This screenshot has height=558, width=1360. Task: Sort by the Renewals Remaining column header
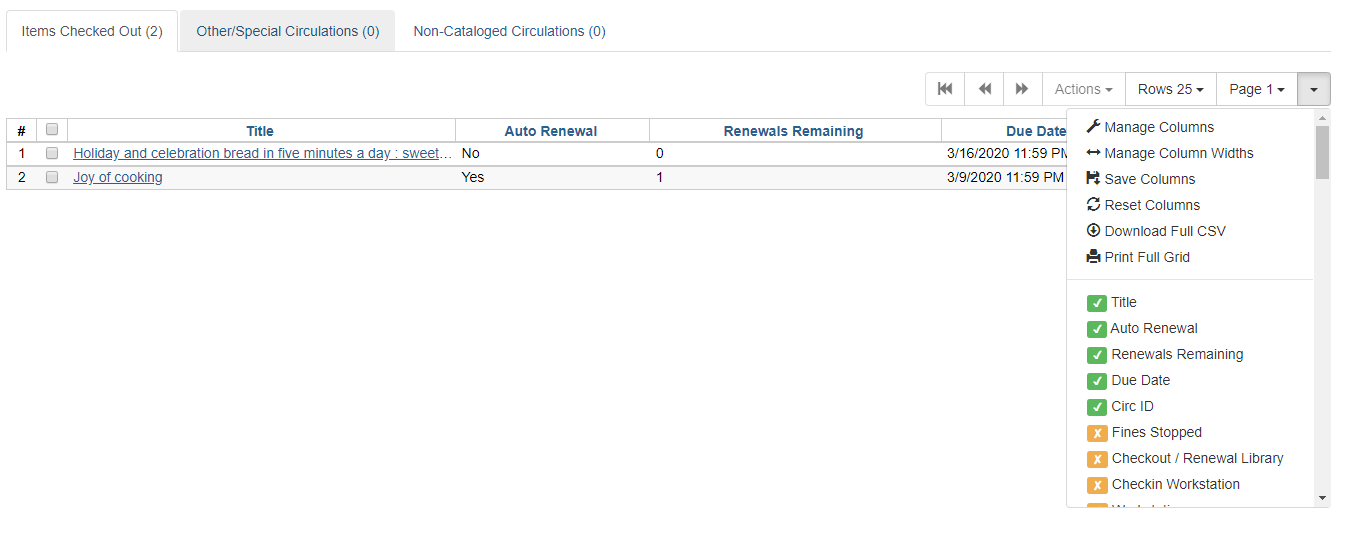[x=793, y=131]
